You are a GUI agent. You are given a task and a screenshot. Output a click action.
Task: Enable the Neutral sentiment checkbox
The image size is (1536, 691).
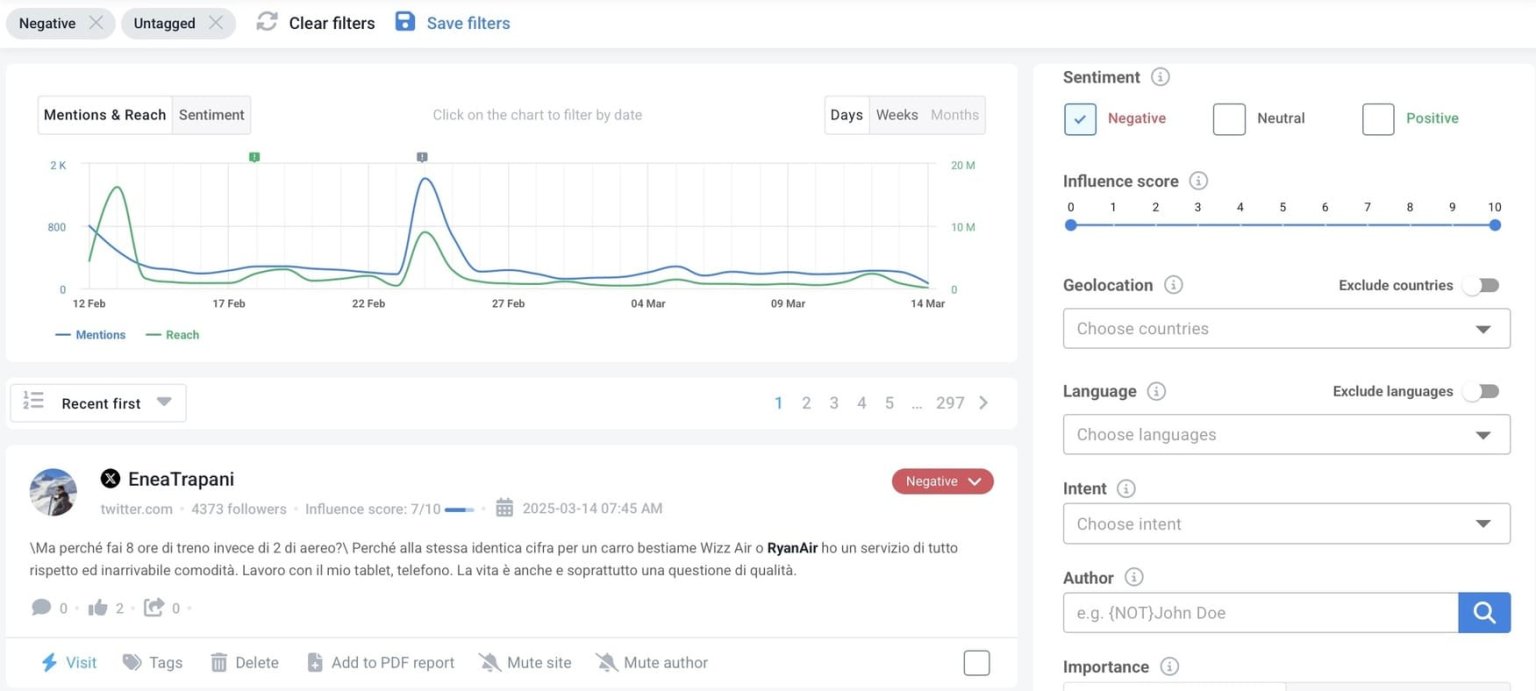1229,118
